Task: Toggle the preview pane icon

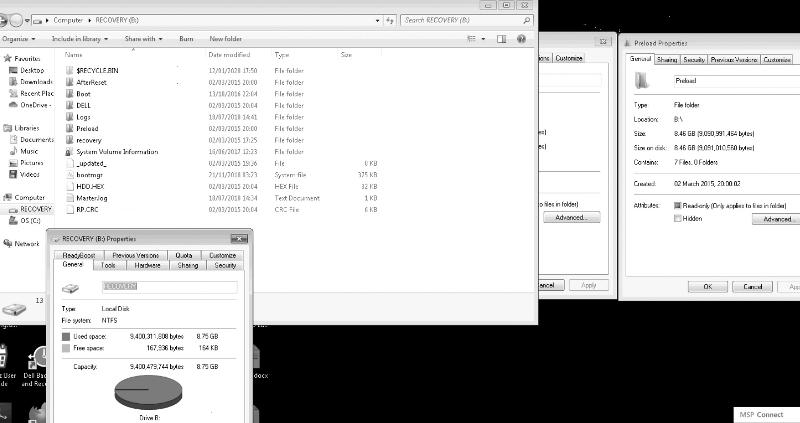Action: [x=502, y=39]
